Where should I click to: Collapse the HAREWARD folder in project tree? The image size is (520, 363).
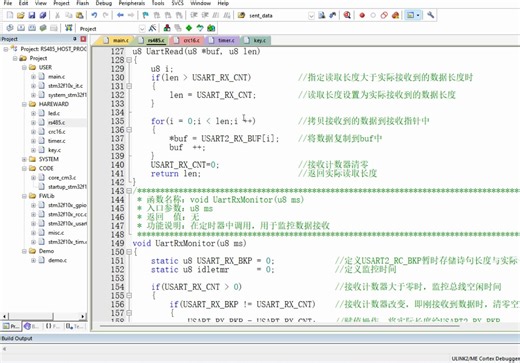tap(24, 104)
